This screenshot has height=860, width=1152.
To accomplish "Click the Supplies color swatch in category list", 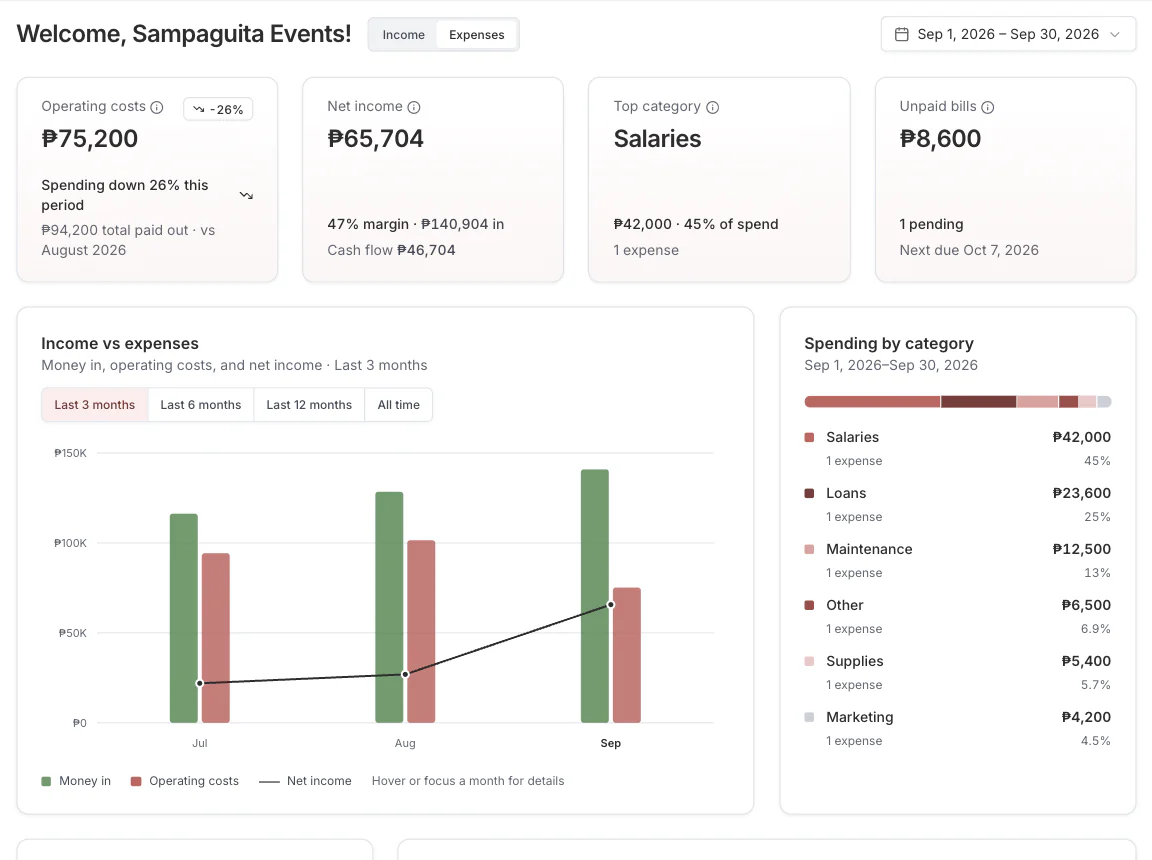I will pos(809,661).
